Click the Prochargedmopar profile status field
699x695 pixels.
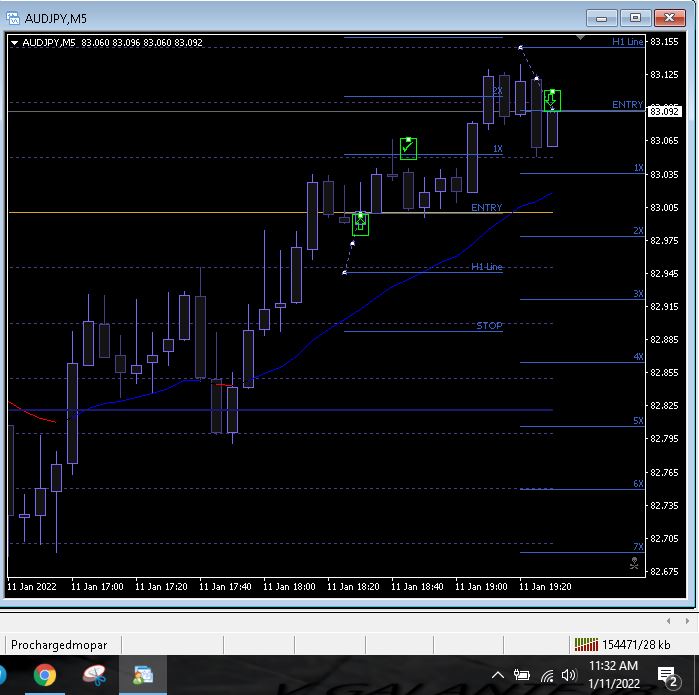click(63, 645)
